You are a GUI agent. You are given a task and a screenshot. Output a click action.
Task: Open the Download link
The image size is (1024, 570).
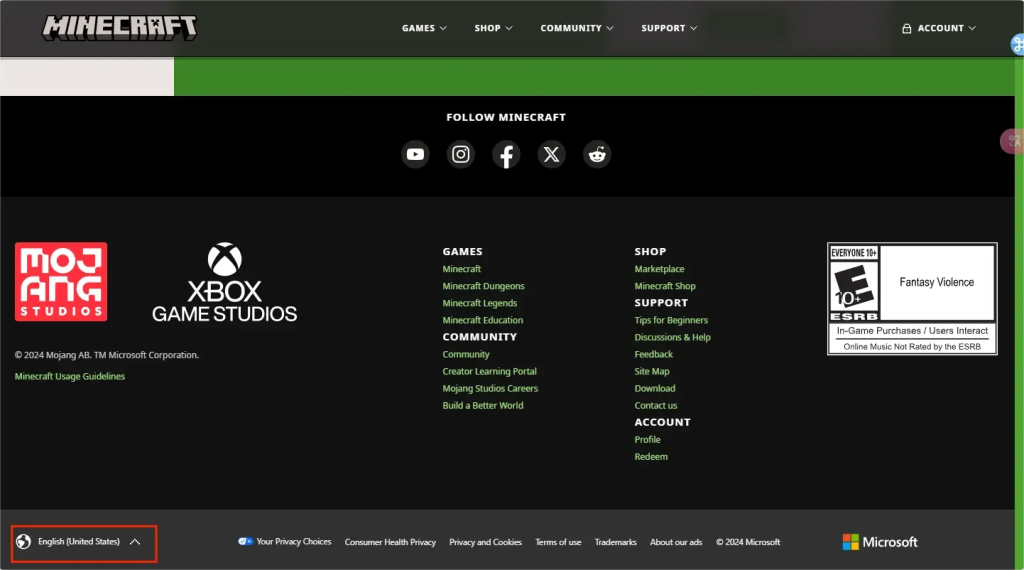click(x=655, y=388)
